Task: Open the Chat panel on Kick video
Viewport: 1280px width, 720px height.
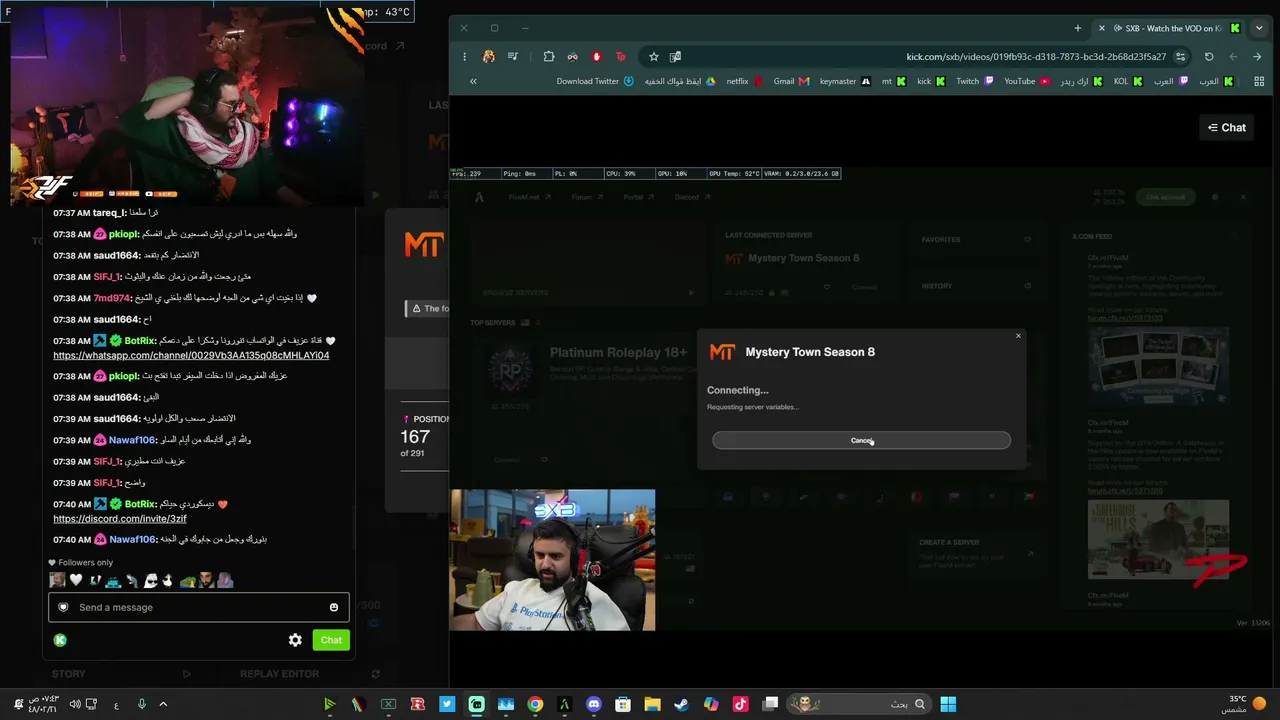Action: pyautogui.click(x=1226, y=128)
